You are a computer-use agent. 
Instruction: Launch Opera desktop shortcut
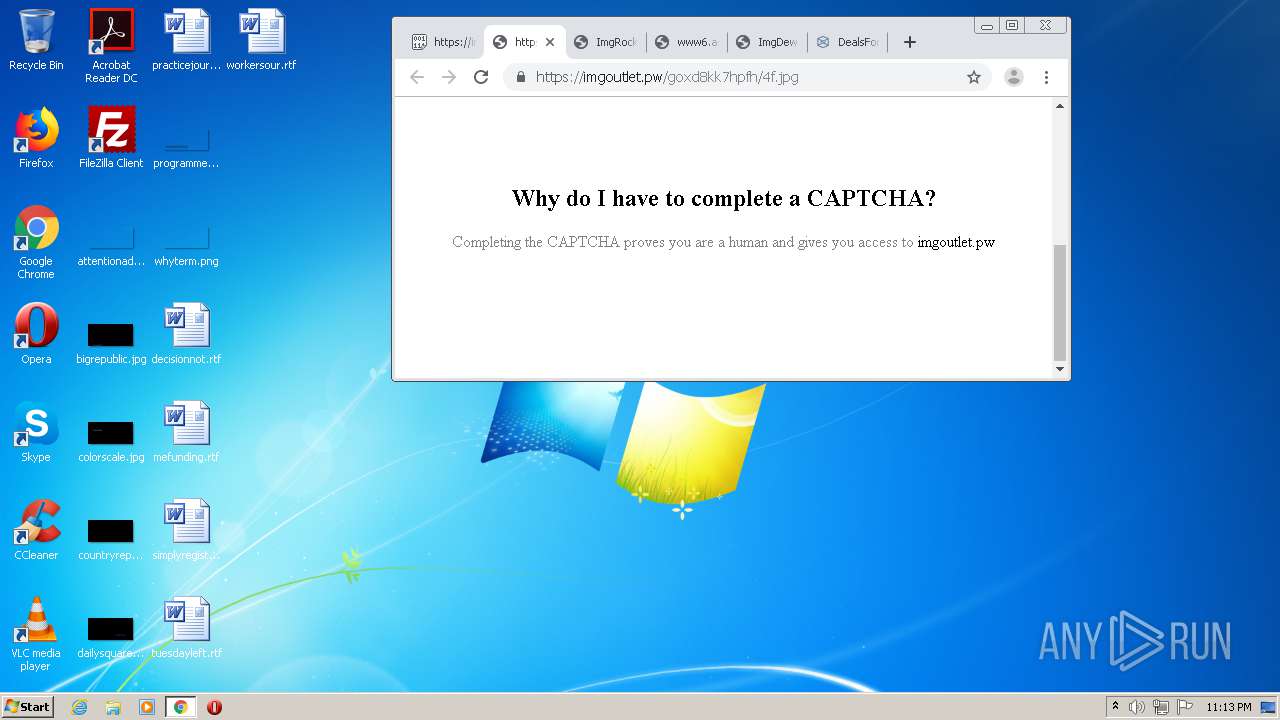[36, 334]
